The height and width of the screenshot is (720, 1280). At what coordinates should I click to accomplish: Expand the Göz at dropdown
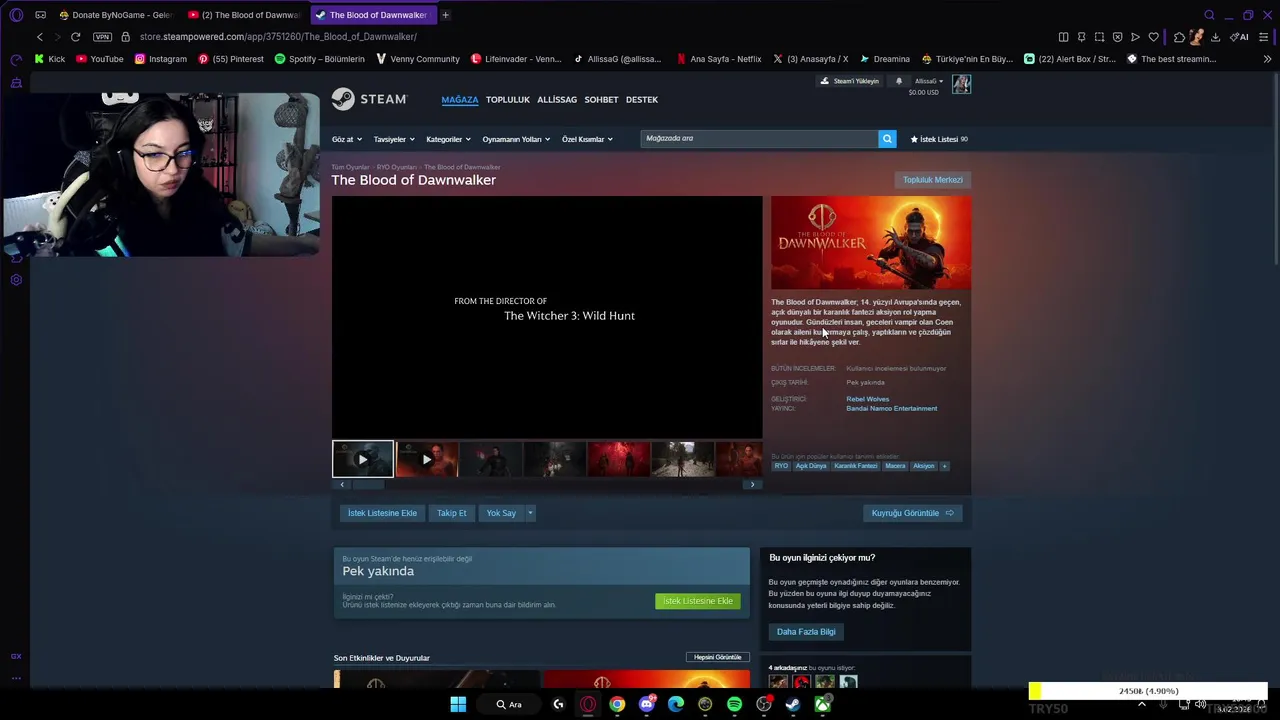(347, 139)
